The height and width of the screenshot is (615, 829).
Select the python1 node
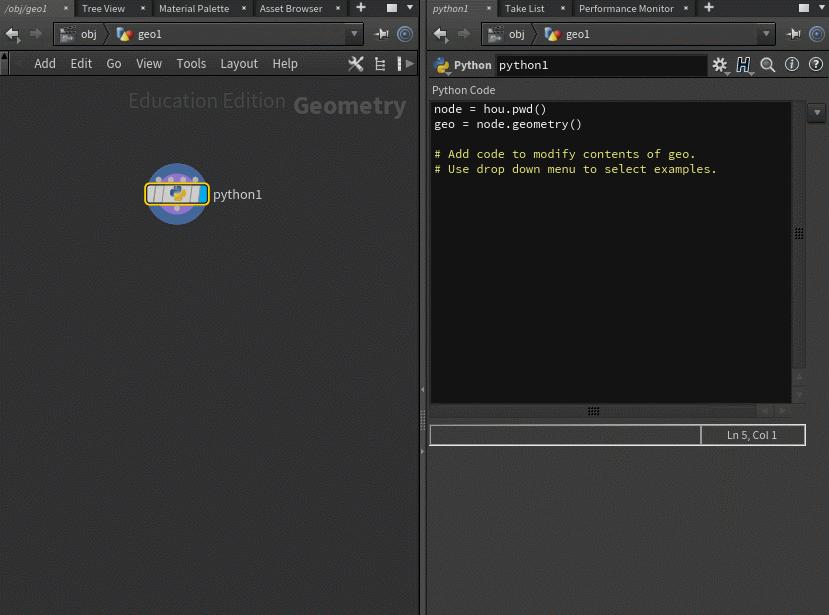(x=177, y=194)
